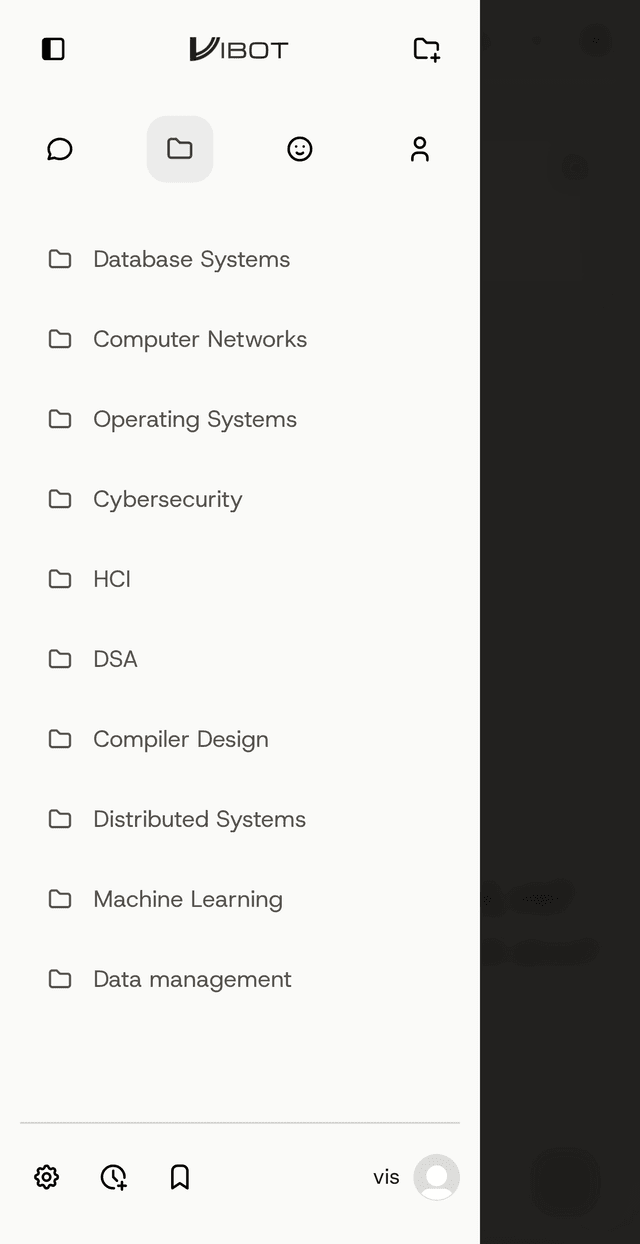Open the Compiler Design folder
Viewport: 640px width, 1244px height.
coord(180,739)
